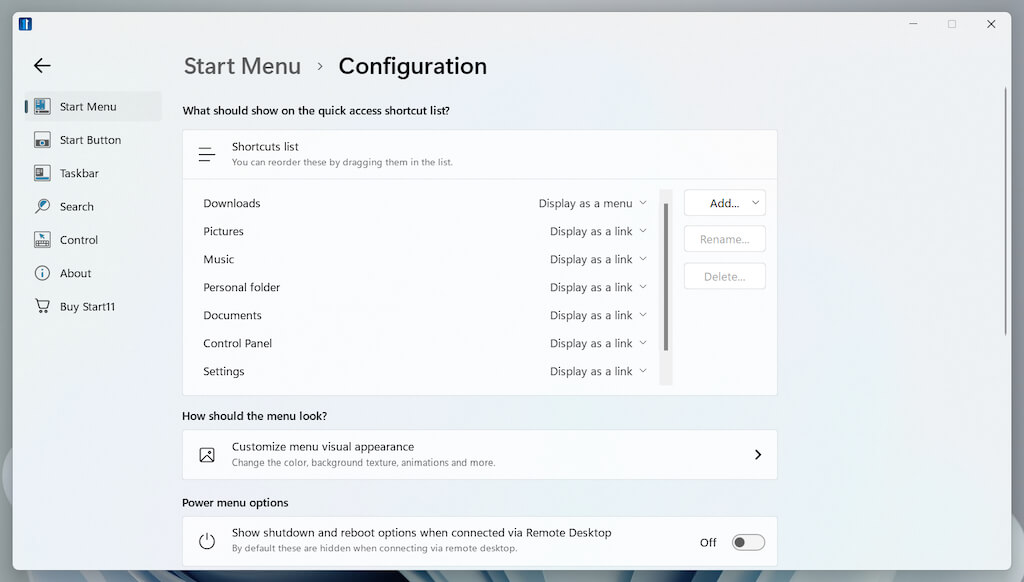Go to Start Menu breadcrumb

[242, 66]
